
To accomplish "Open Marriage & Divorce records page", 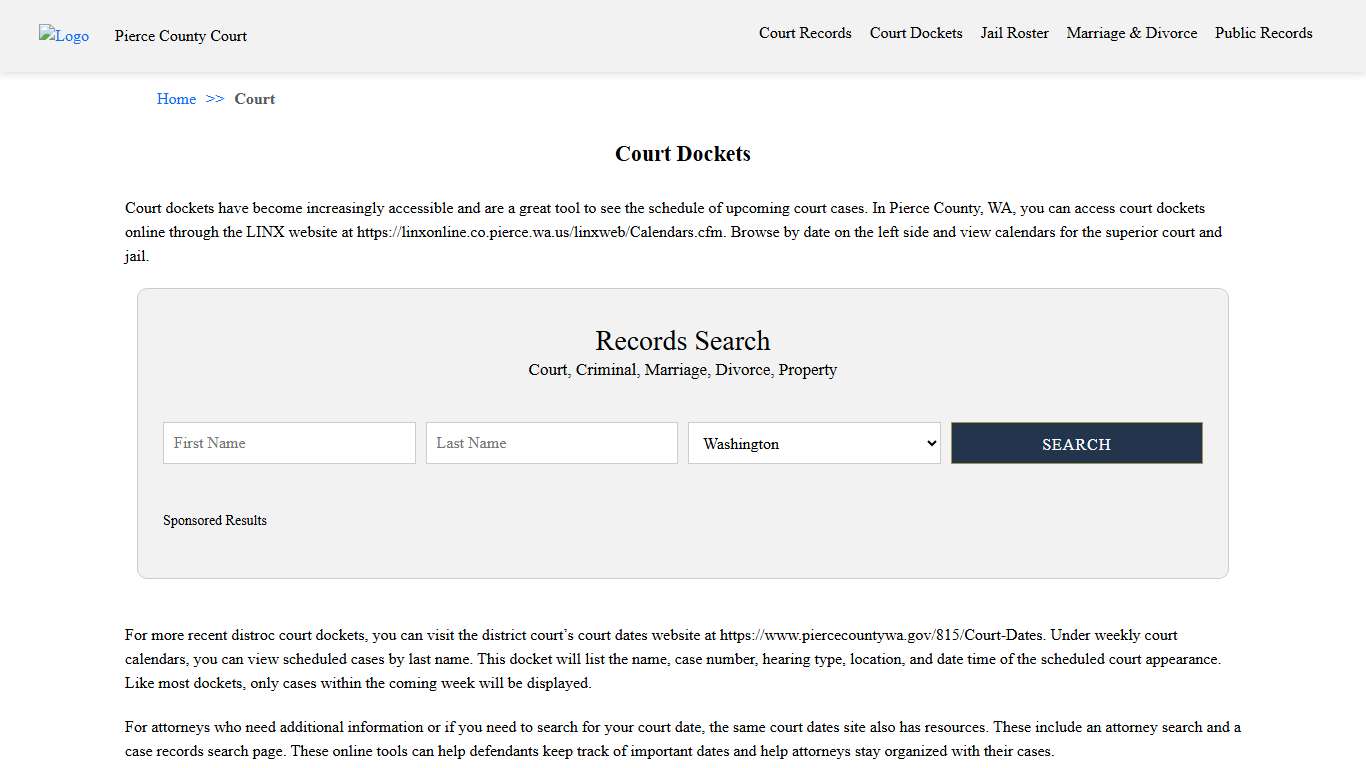I will (1131, 33).
